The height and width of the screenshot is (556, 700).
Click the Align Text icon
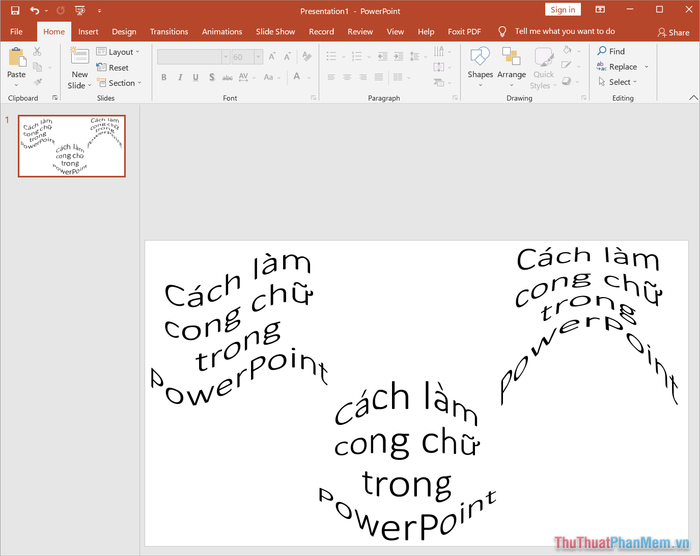click(439, 67)
